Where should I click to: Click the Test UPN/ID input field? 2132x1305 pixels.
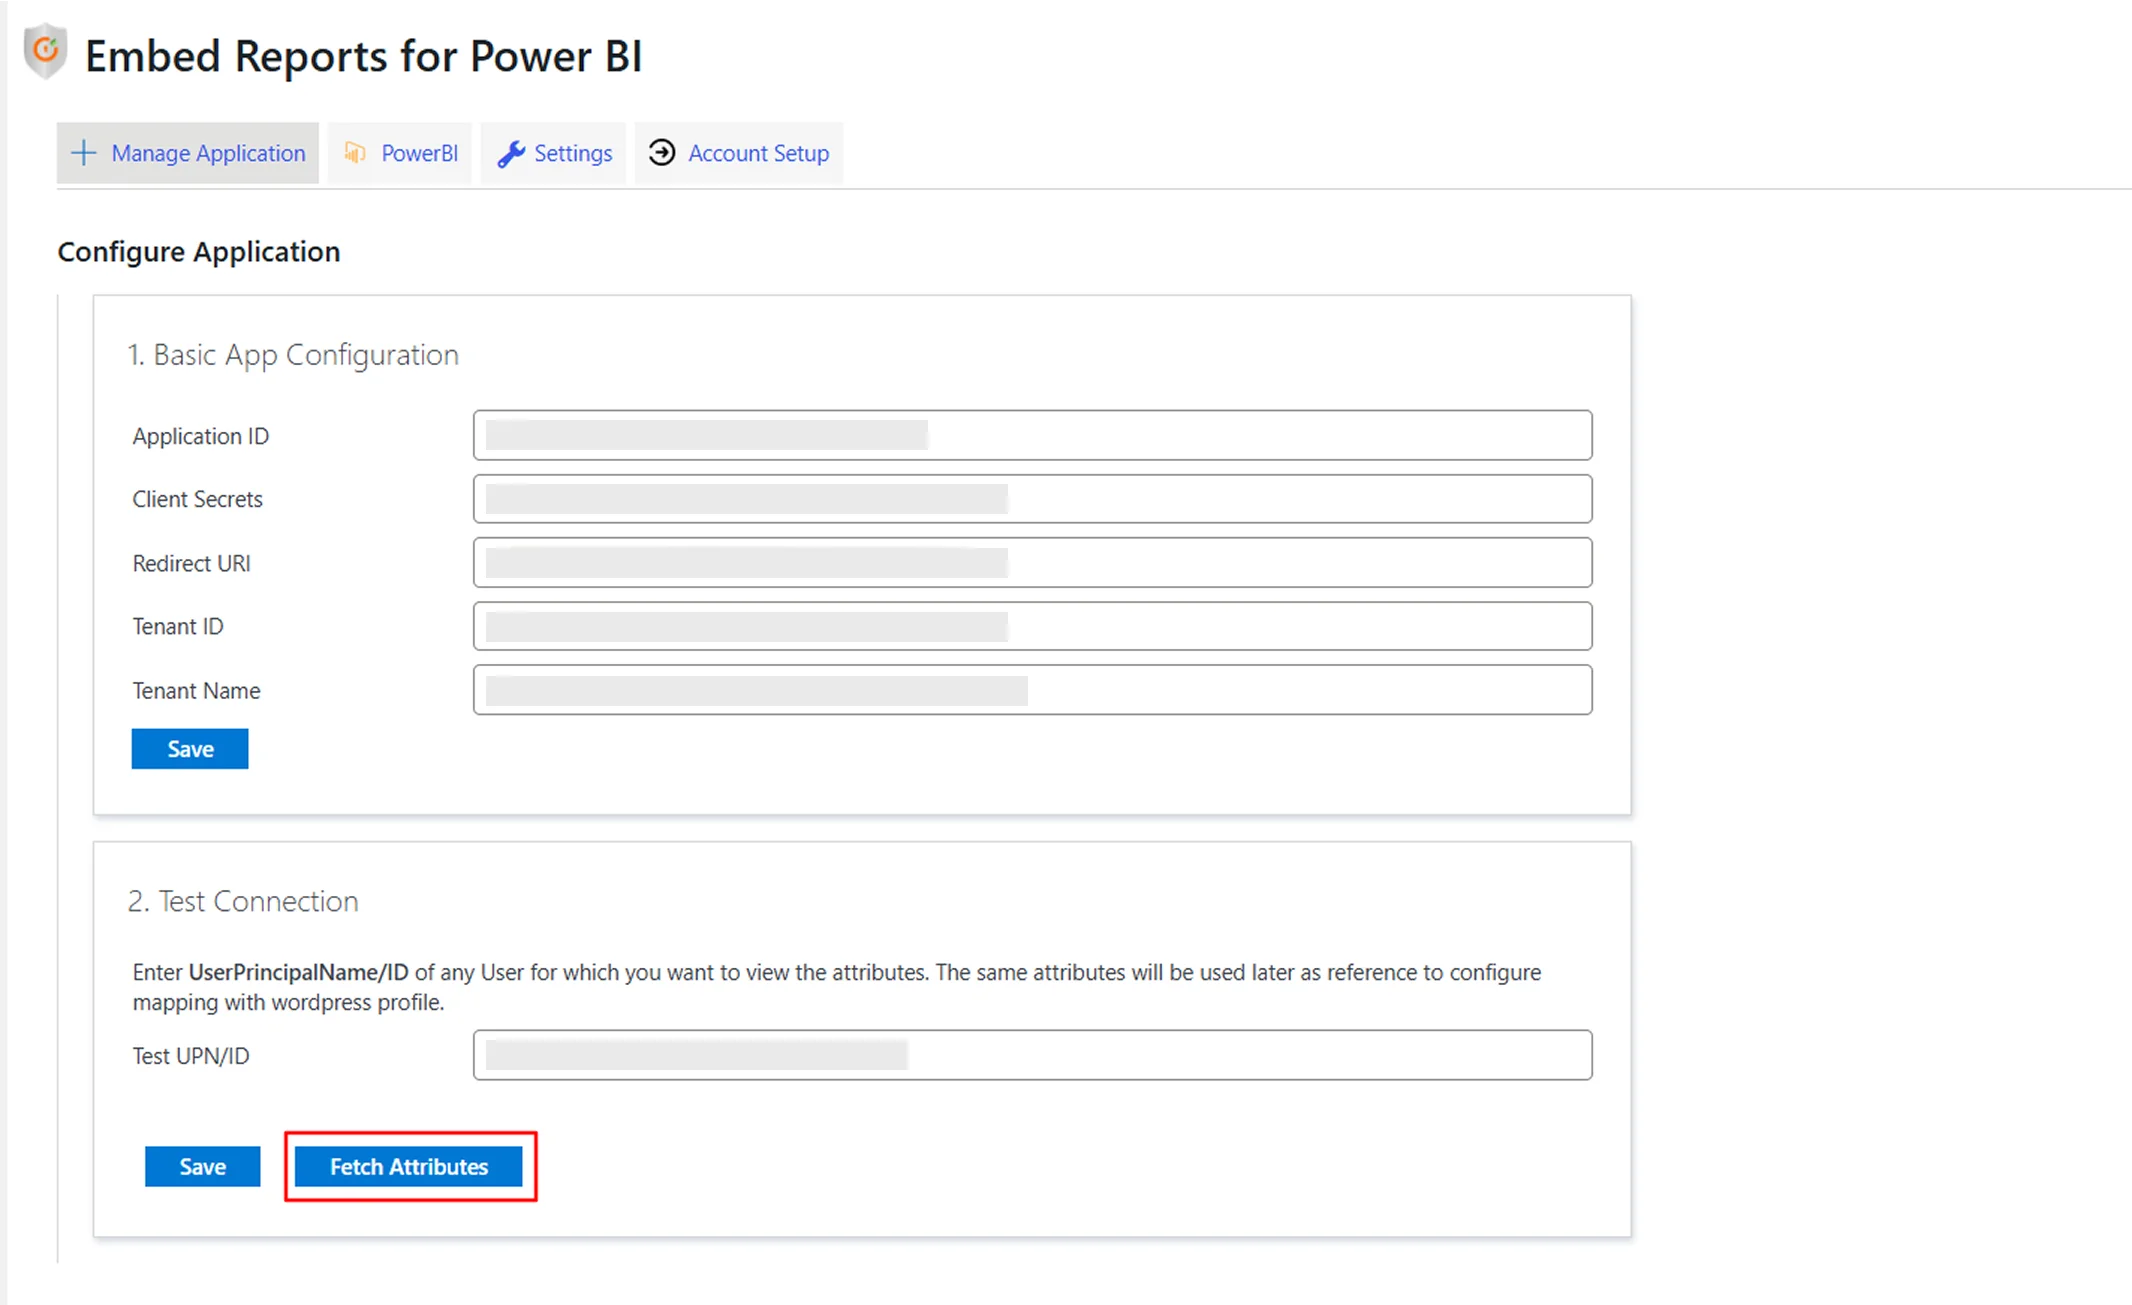pyautogui.click(x=1033, y=1055)
